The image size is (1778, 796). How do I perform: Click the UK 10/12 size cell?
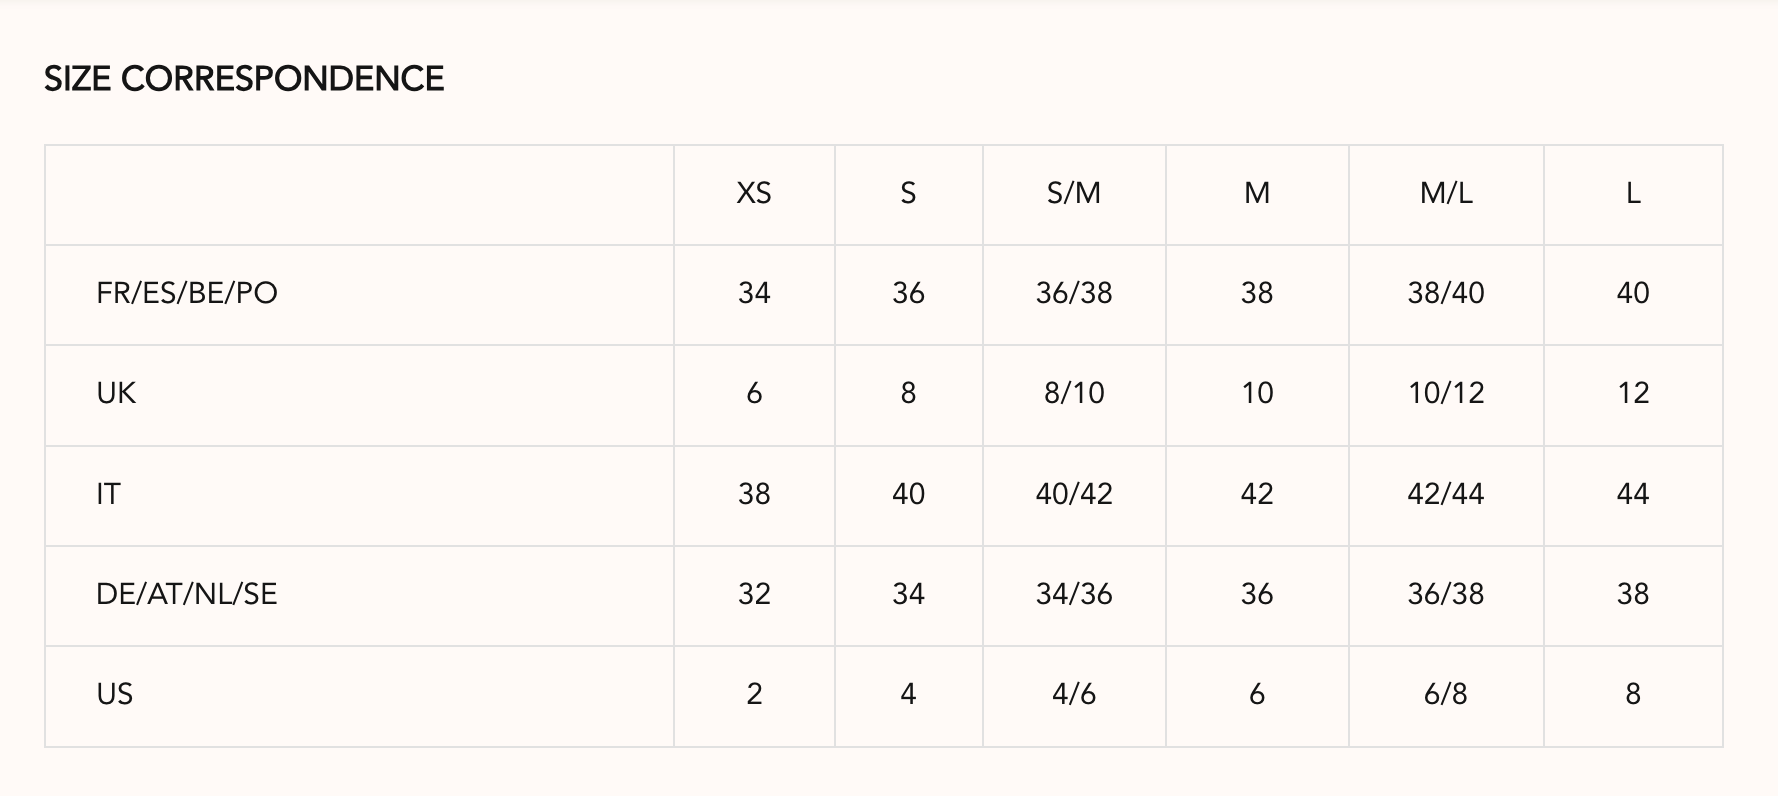(x=1446, y=393)
